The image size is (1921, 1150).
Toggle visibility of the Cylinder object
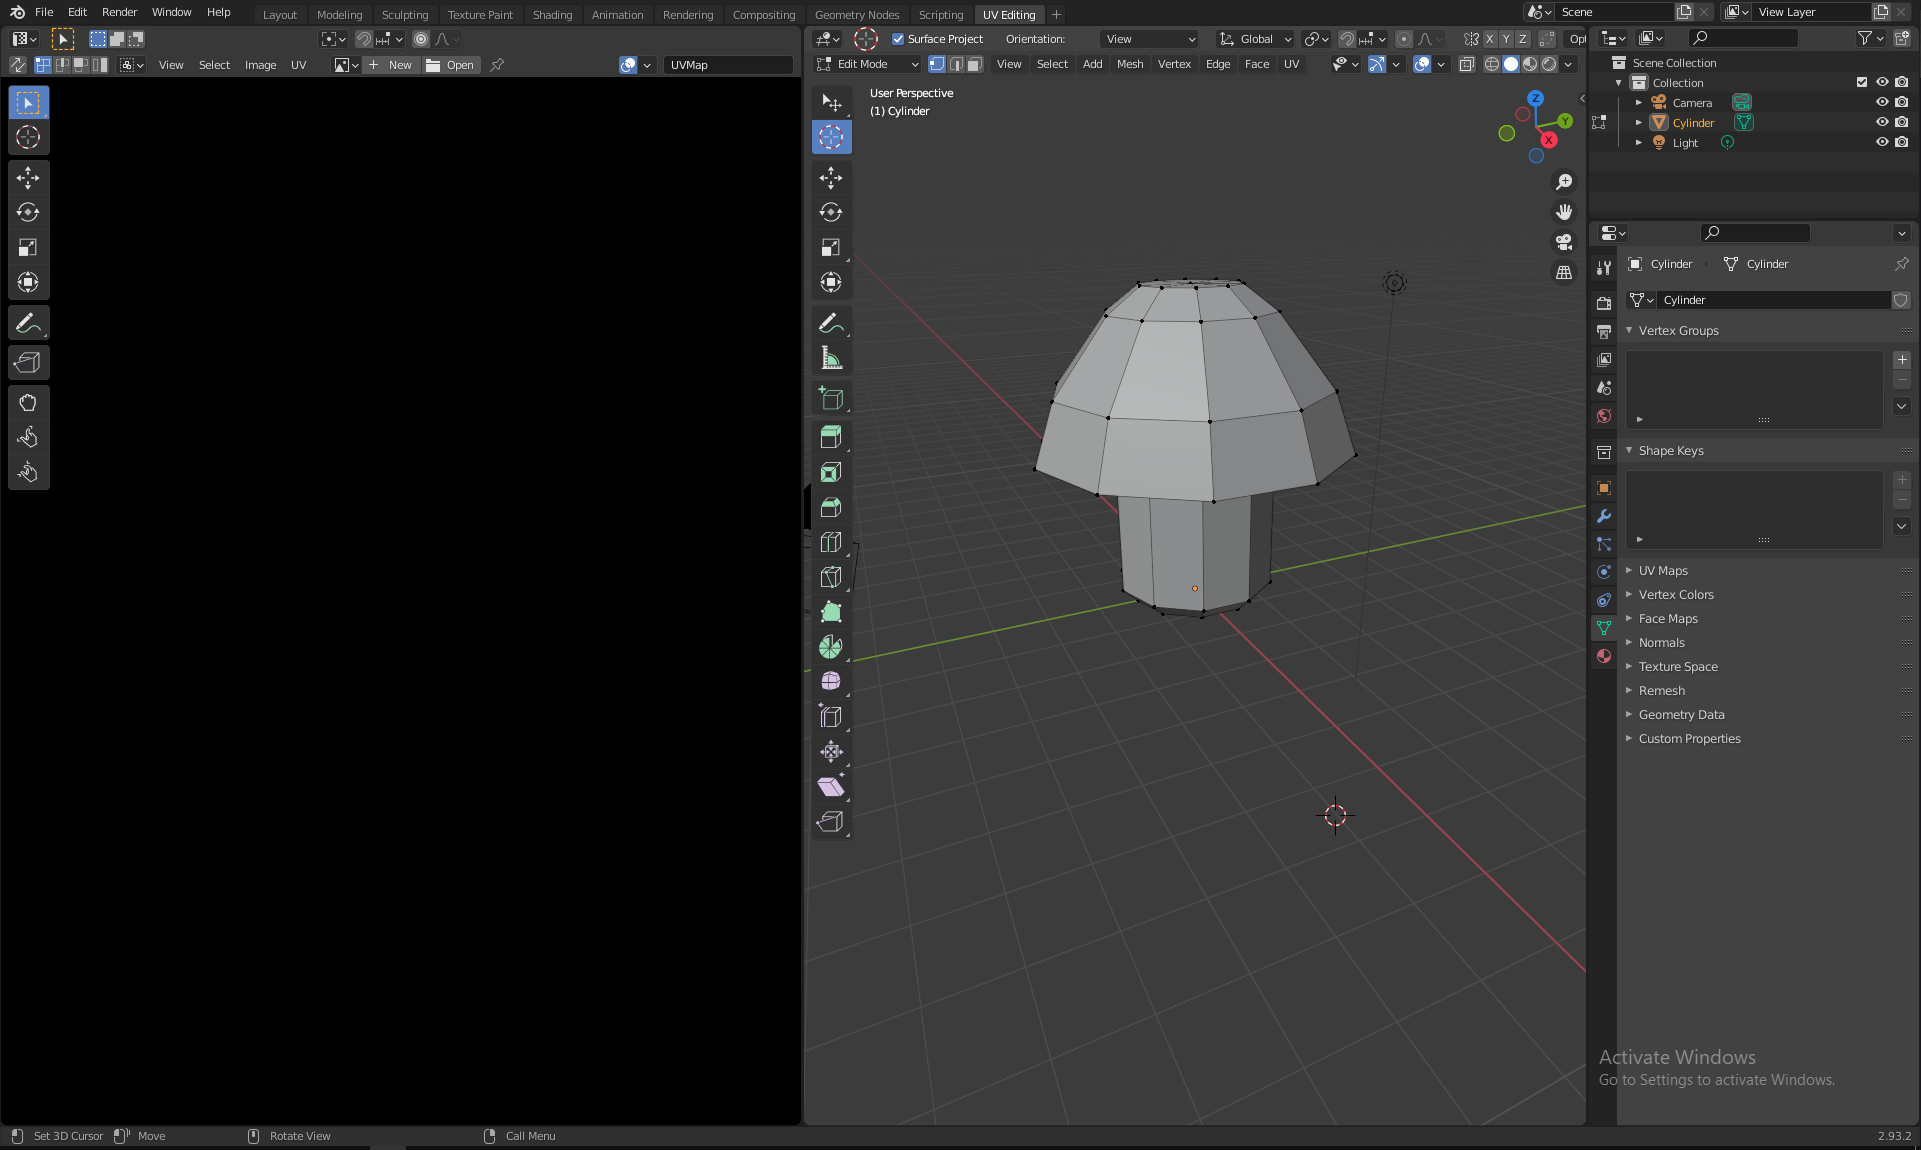(1882, 122)
